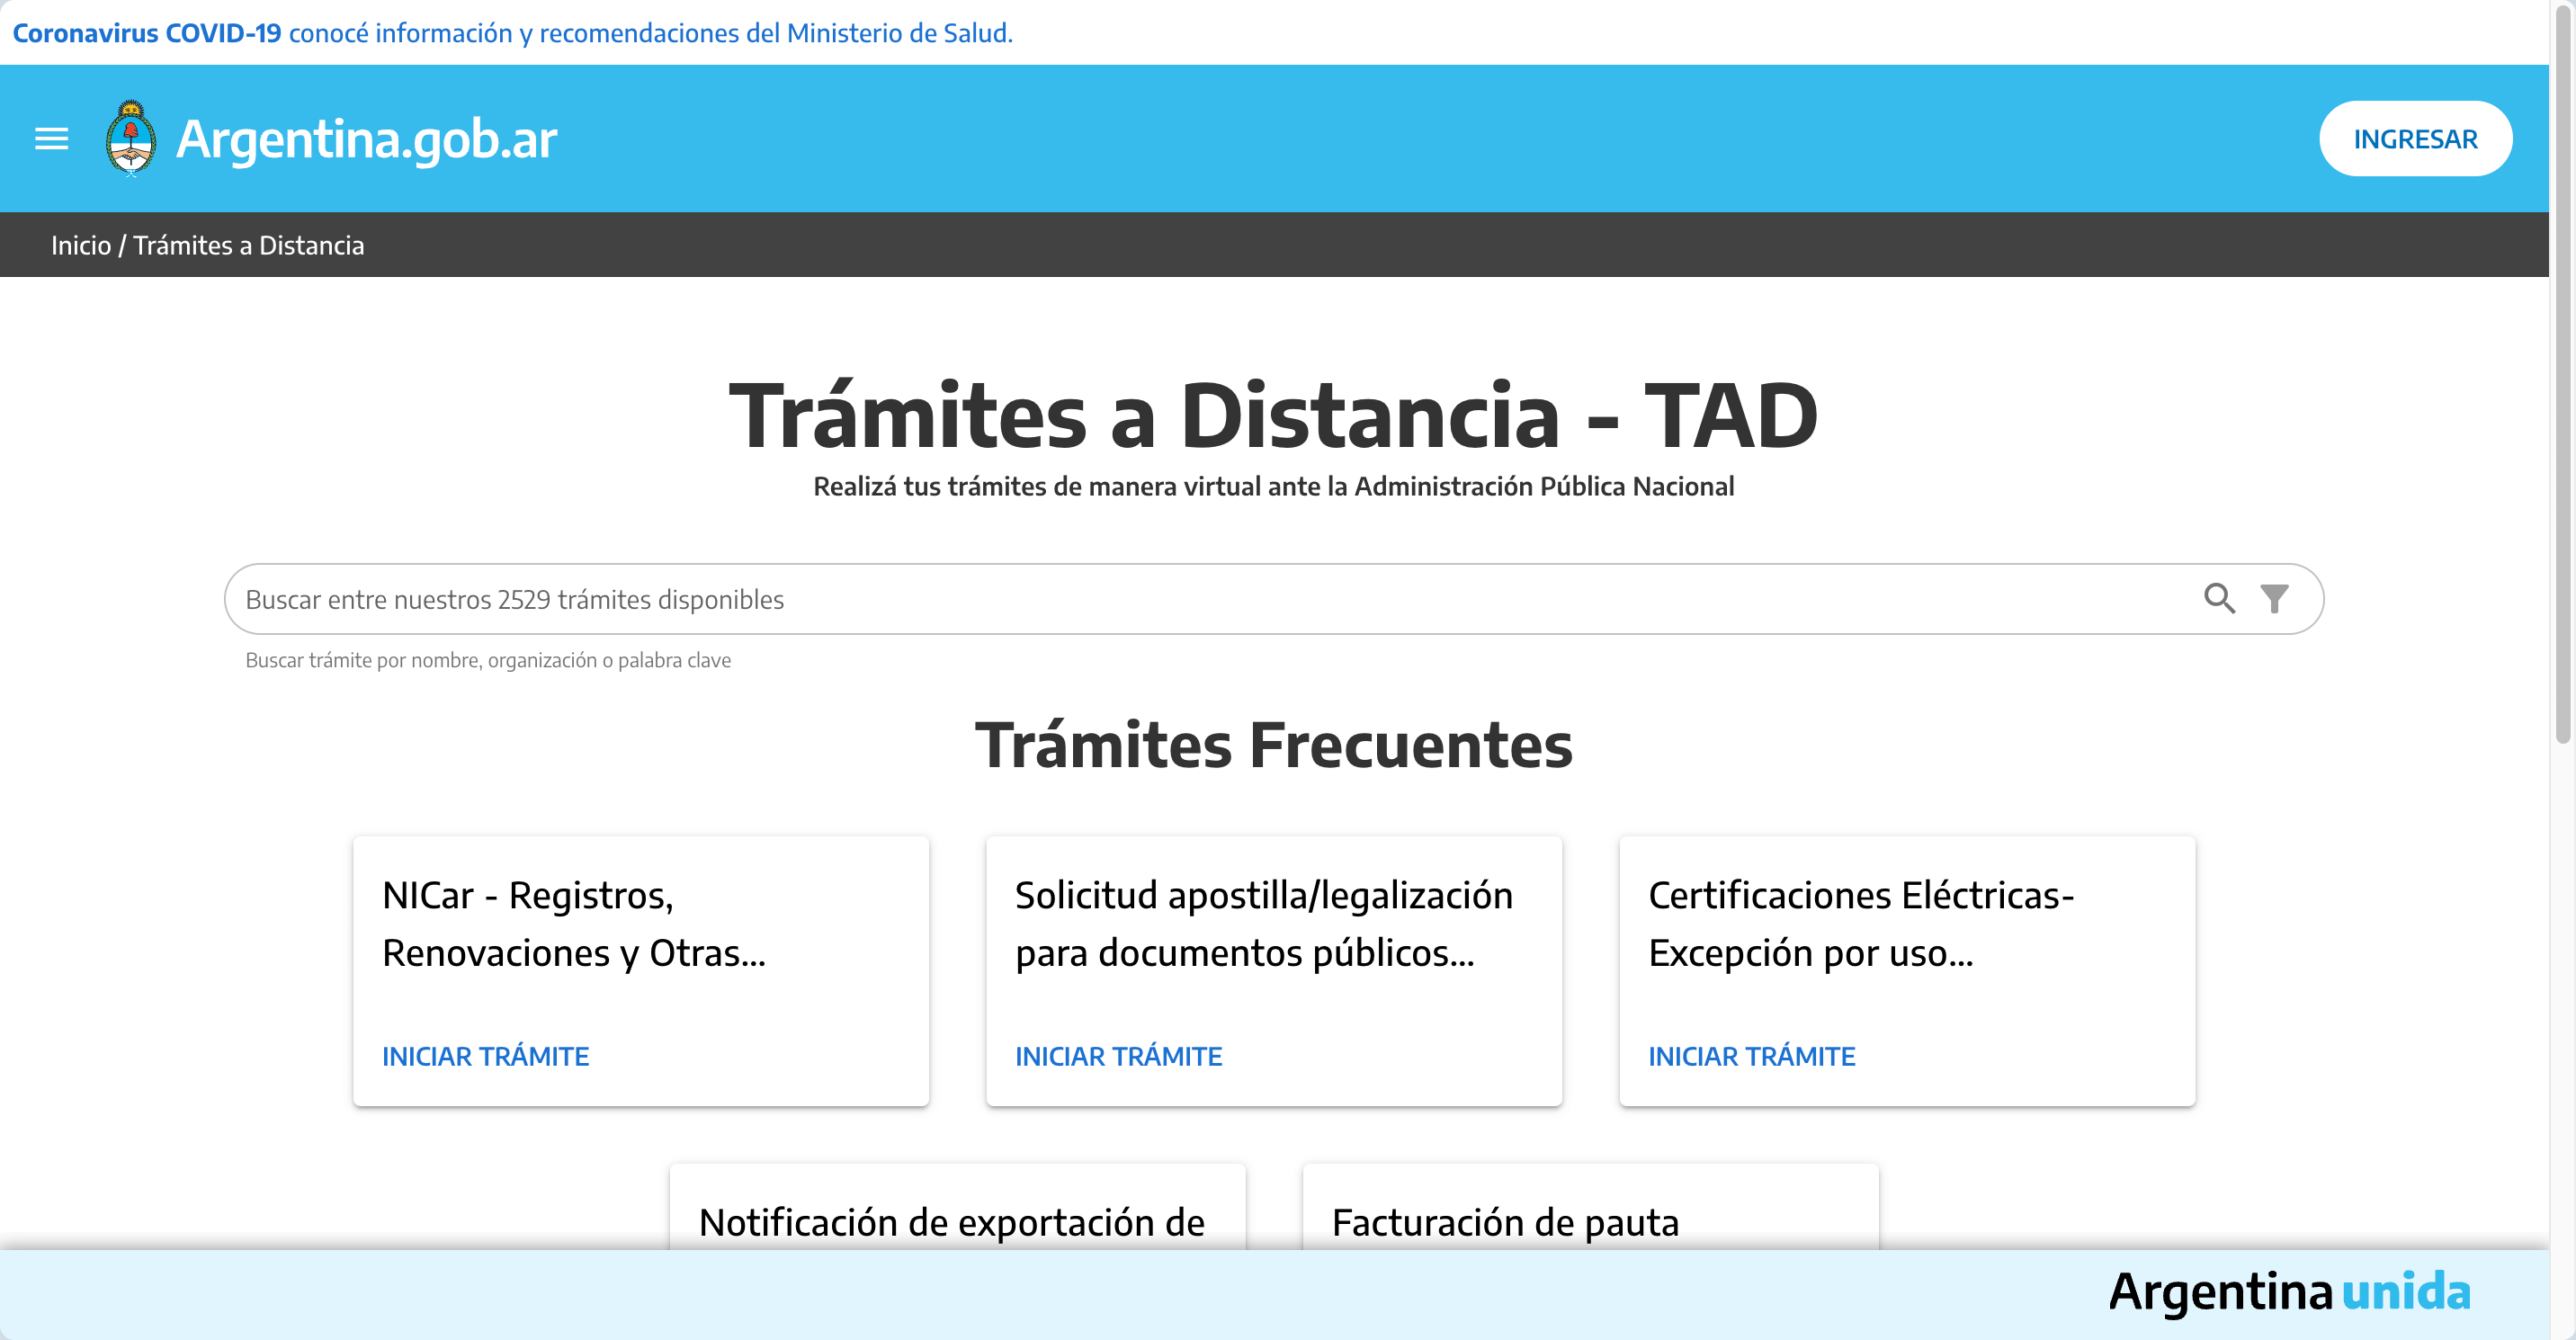
Task: Click the magnifying glass search icon
Action: pyautogui.click(x=2219, y=598)
